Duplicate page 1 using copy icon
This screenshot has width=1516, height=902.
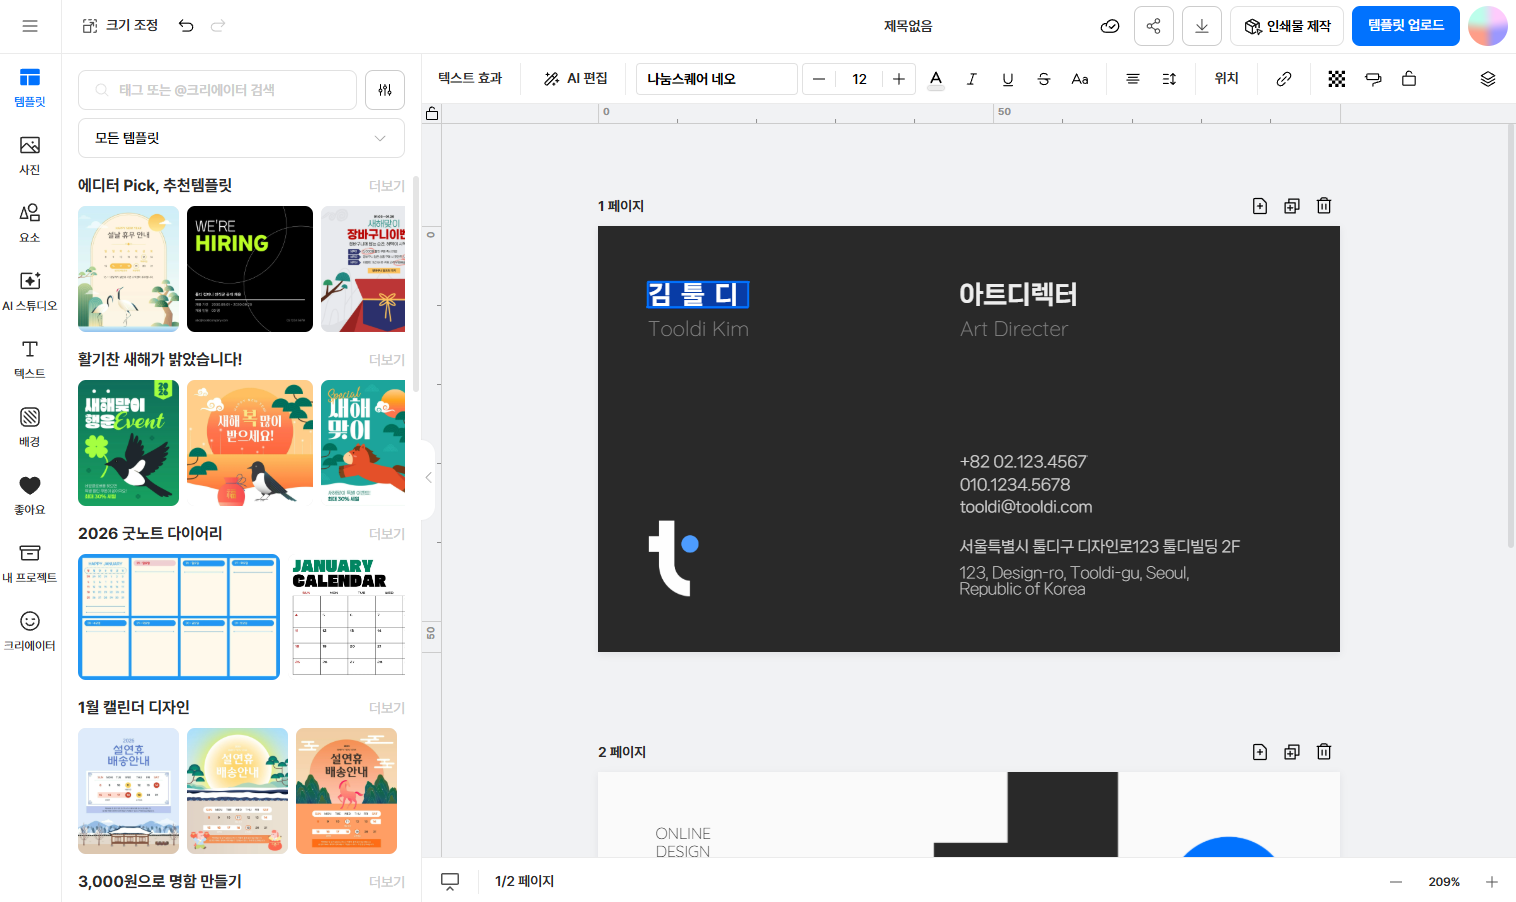tap(1291, 206)
